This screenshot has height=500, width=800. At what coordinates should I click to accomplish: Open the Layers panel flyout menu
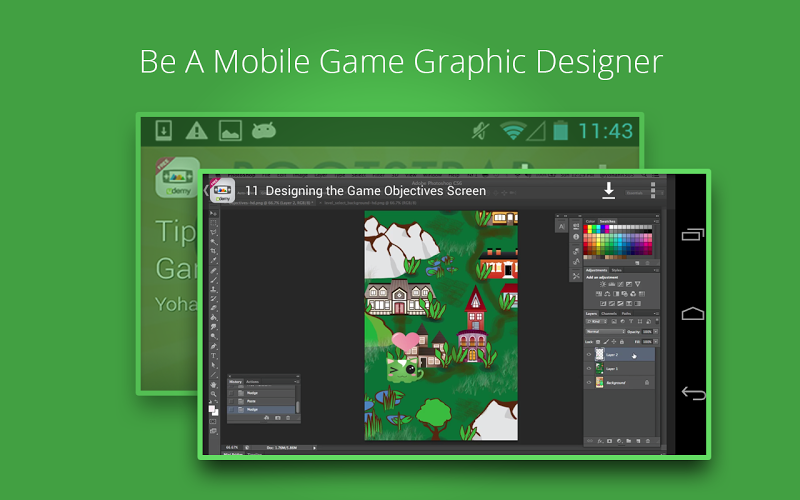coord(657,313)
